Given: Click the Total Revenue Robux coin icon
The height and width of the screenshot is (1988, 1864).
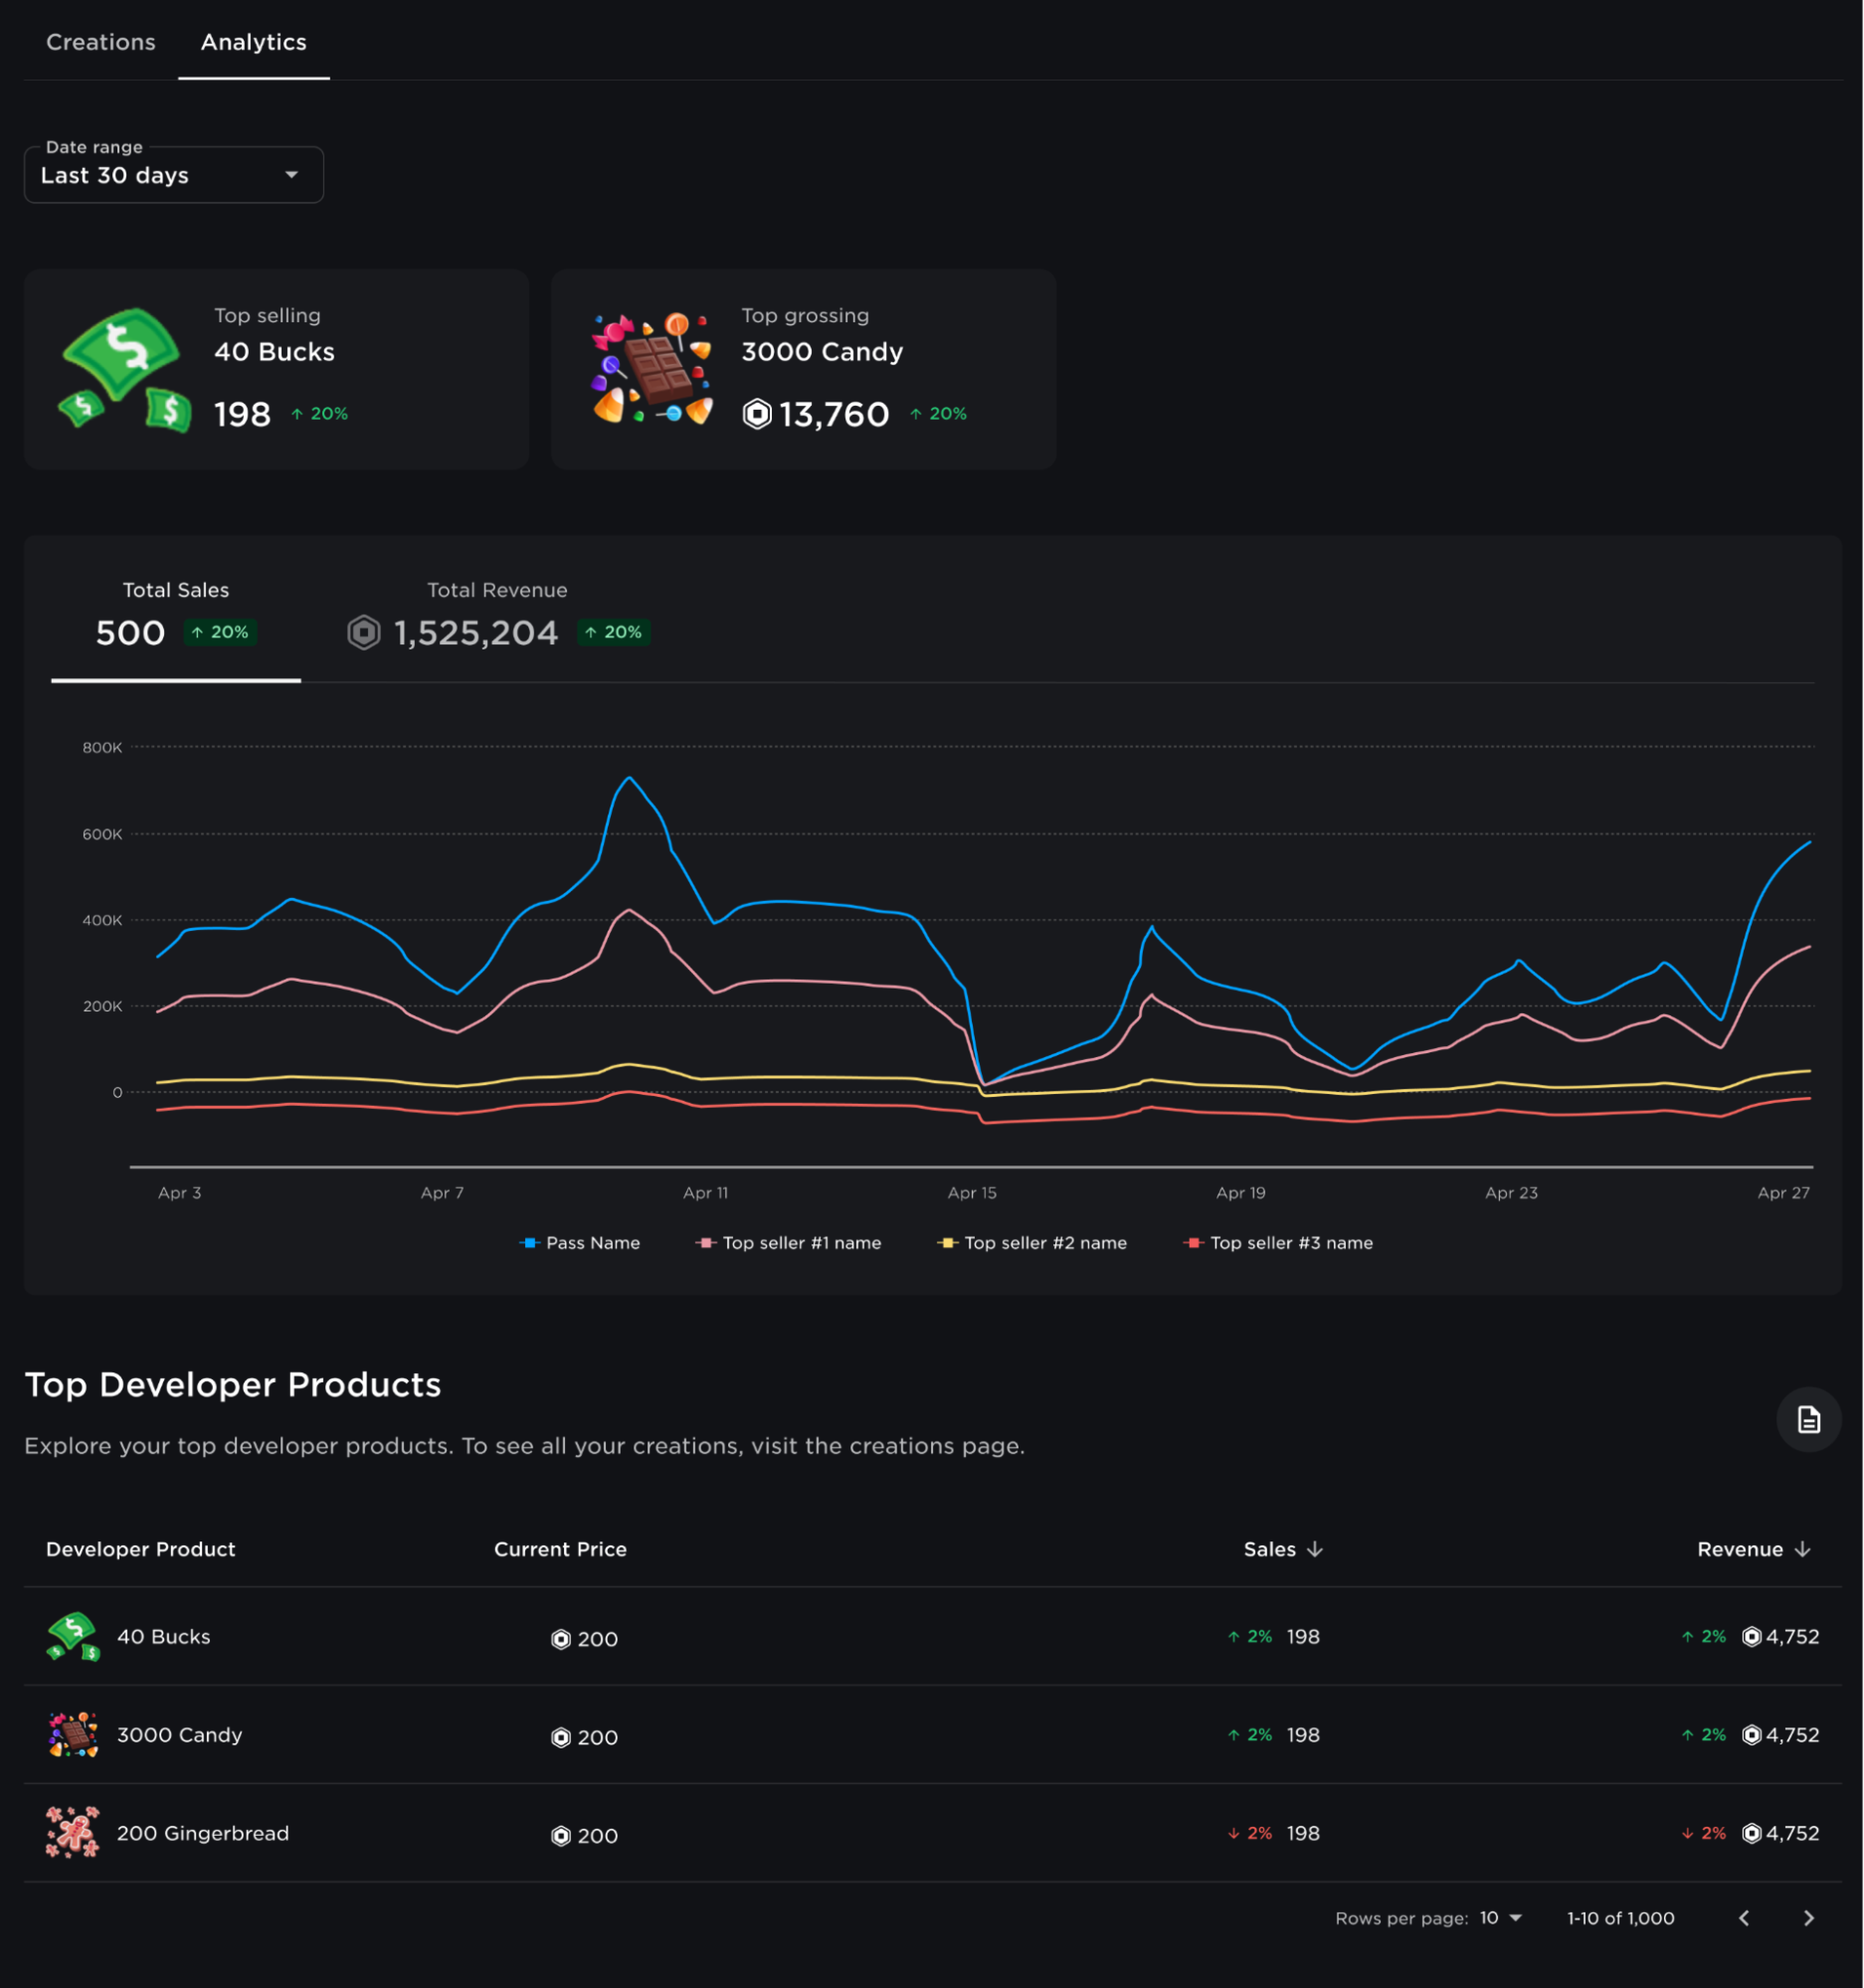Looking at the screenshot, I should [x=363, y=633].
